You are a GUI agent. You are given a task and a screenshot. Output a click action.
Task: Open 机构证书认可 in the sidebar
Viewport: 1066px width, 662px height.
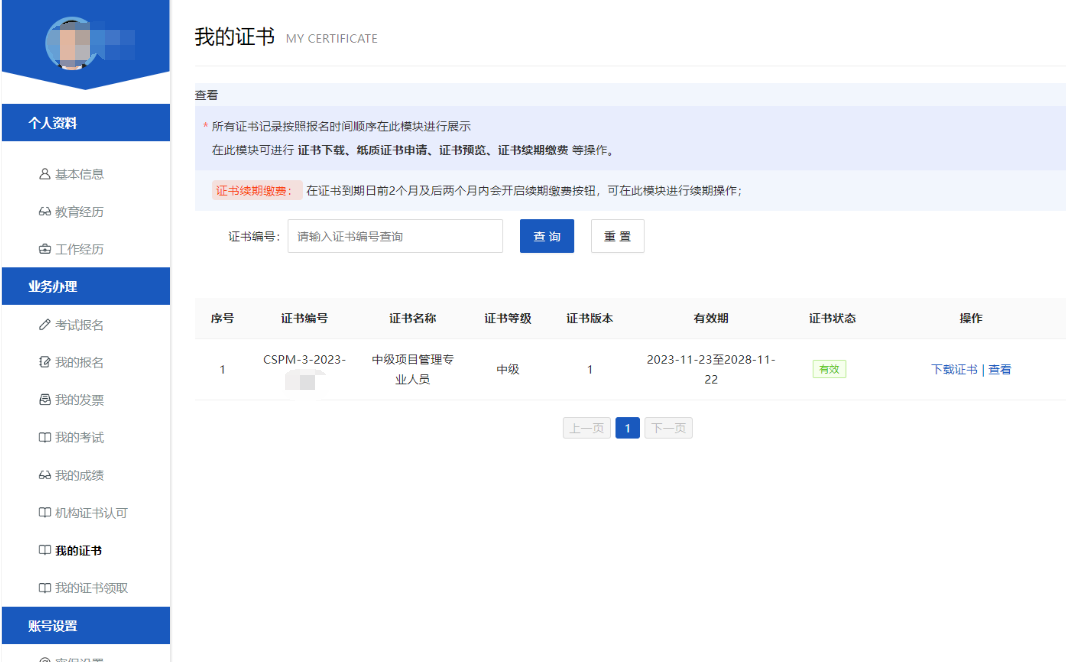[91, 513]
